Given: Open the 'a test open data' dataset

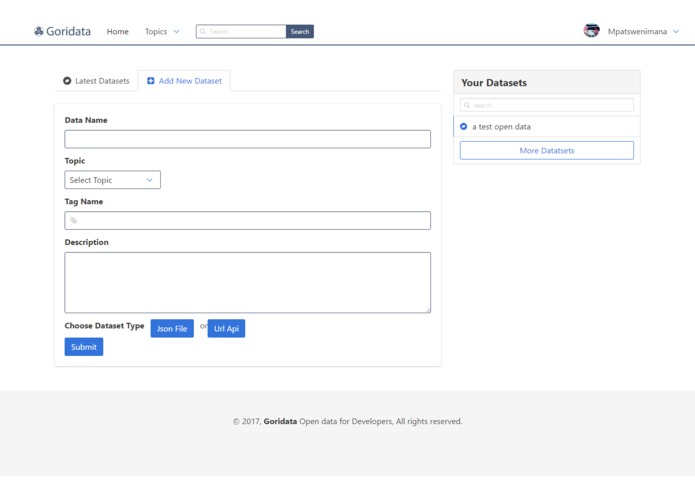Looking at the screenshot, I should pos(547,127).
